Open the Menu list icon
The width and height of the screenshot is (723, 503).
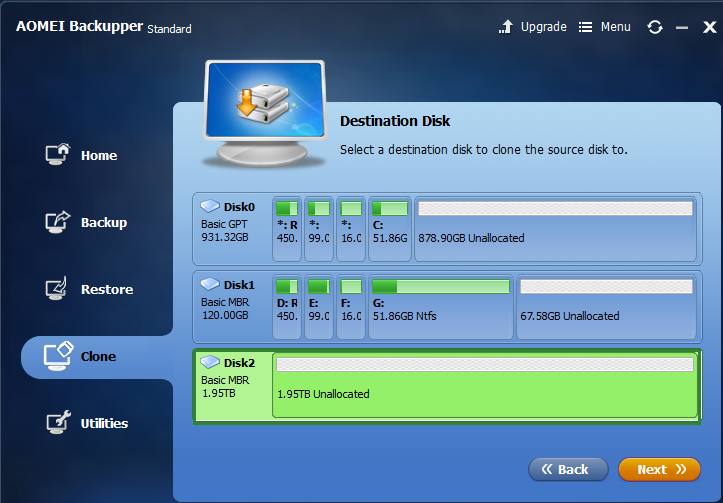pos(585,27)
